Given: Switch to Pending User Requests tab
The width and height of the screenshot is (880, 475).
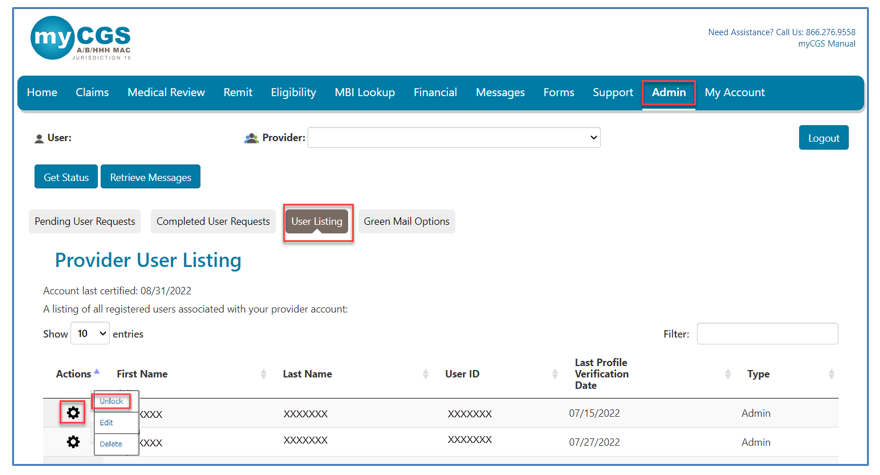Looking at the screenshot, I should pyautogui.click(x=85, y=221).
